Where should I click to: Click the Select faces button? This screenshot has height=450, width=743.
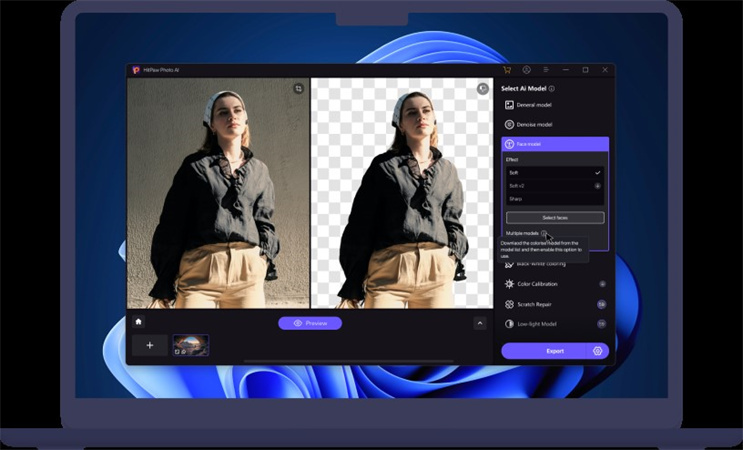(554, 217)
